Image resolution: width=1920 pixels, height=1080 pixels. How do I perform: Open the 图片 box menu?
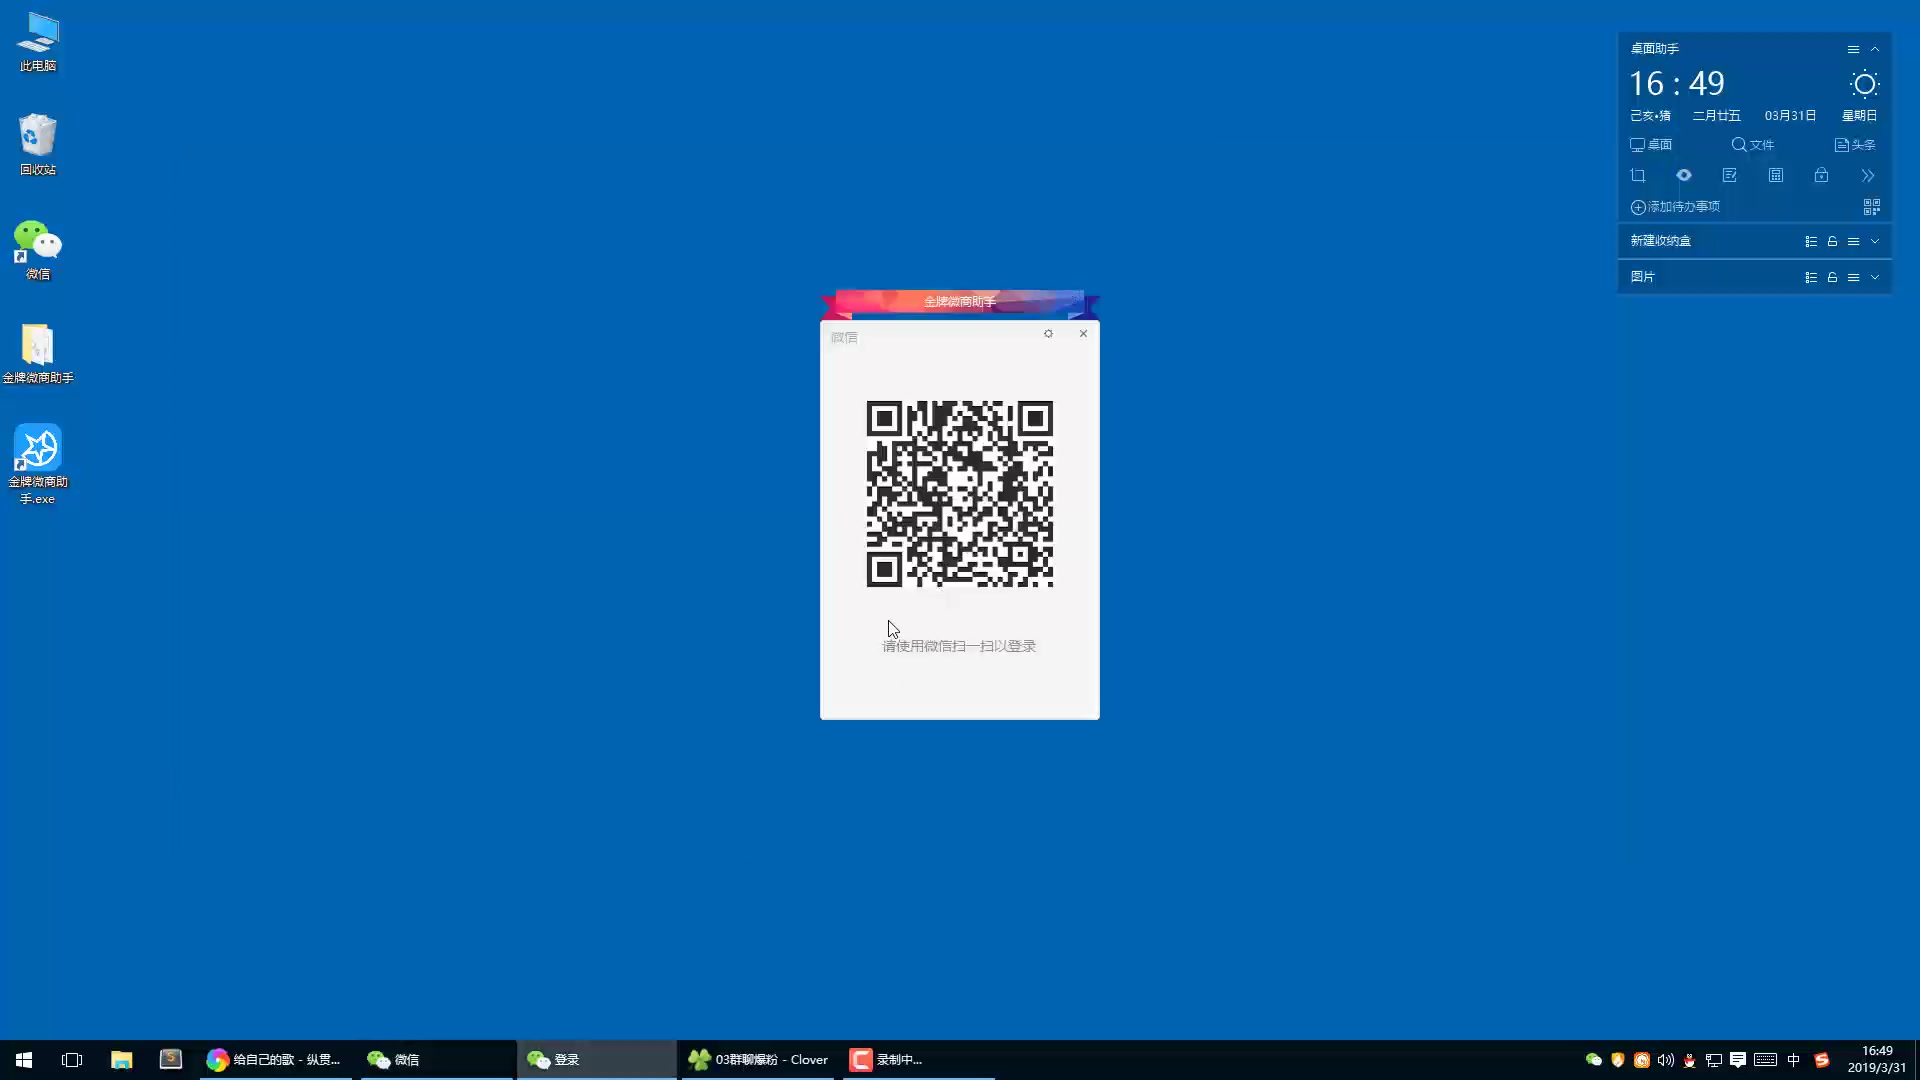[1853, 278]
